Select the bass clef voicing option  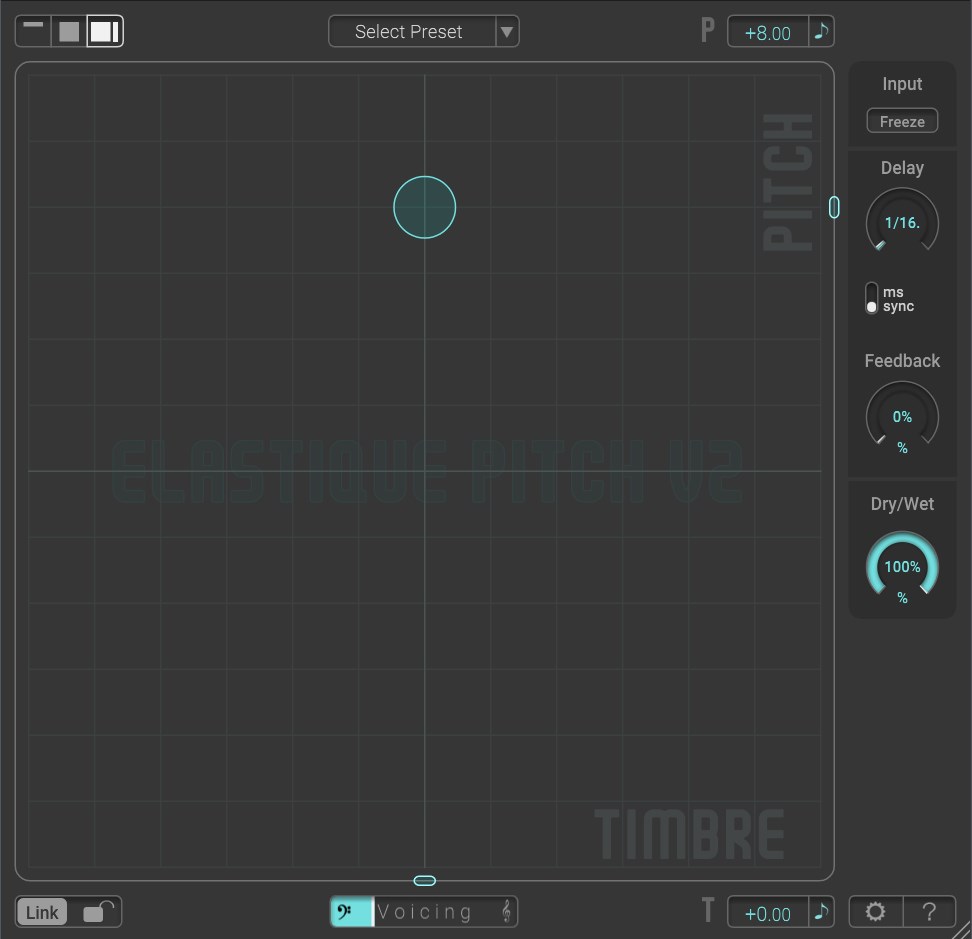(351, 912)
